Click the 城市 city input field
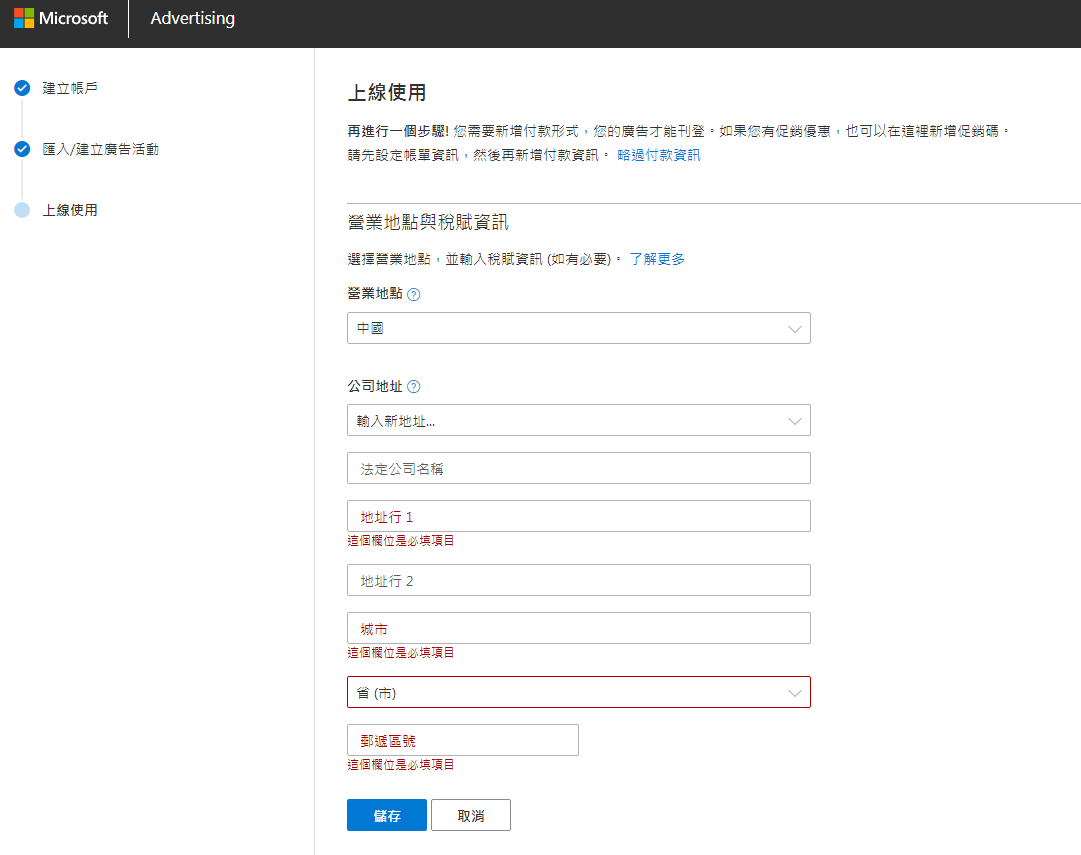This screenshot has height=855, width=1081. point(578,628)
